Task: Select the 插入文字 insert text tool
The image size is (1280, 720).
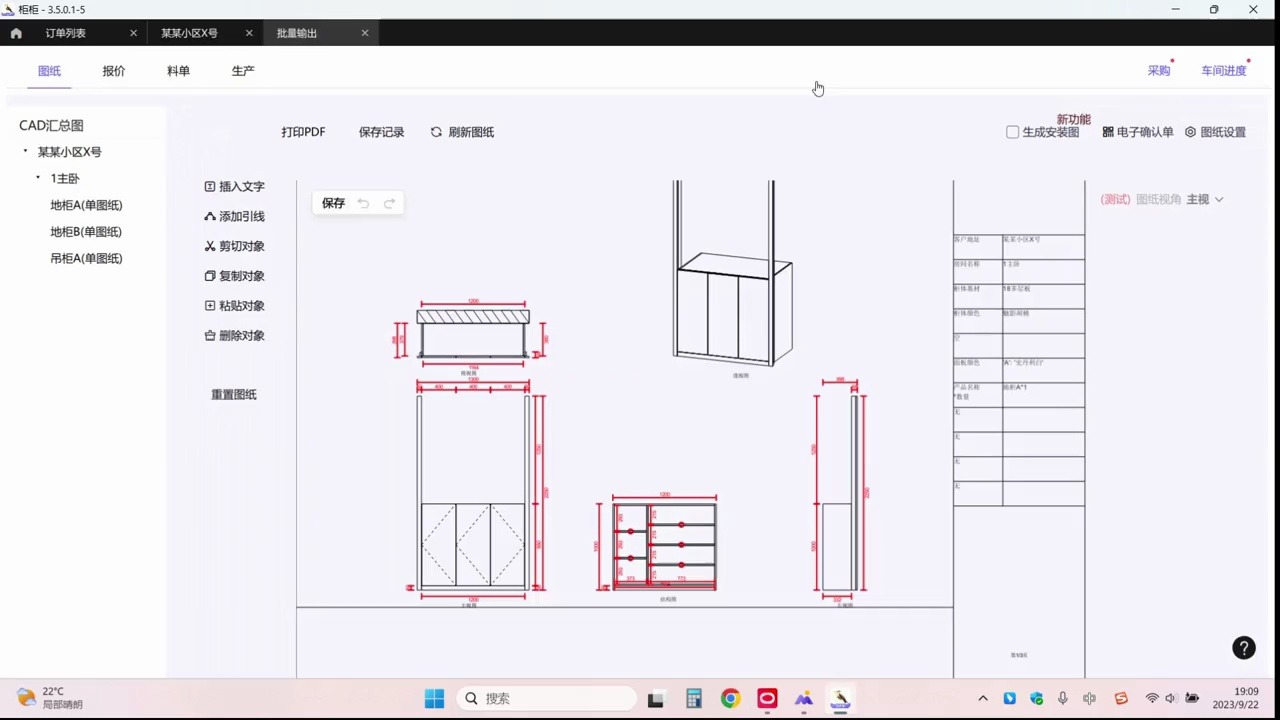Action: [x=235, y=187]
